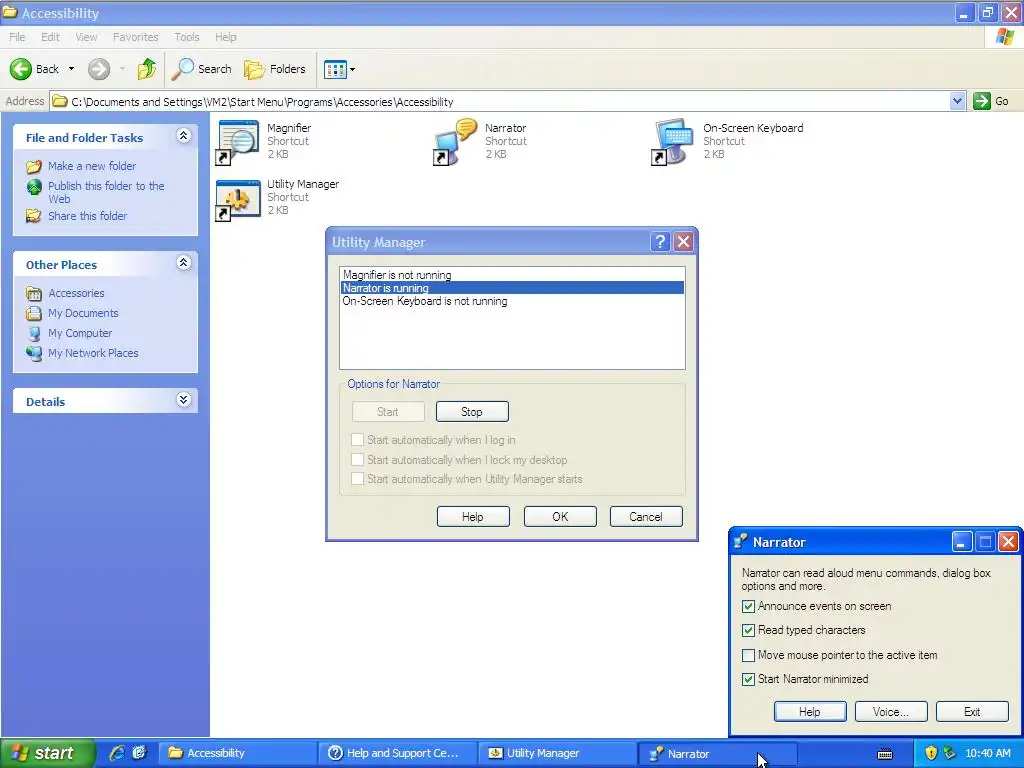The width and height of the screenshot is (1024, 768).
Task: Switch to Accessibility taskbar button
Action: point(237,753)
